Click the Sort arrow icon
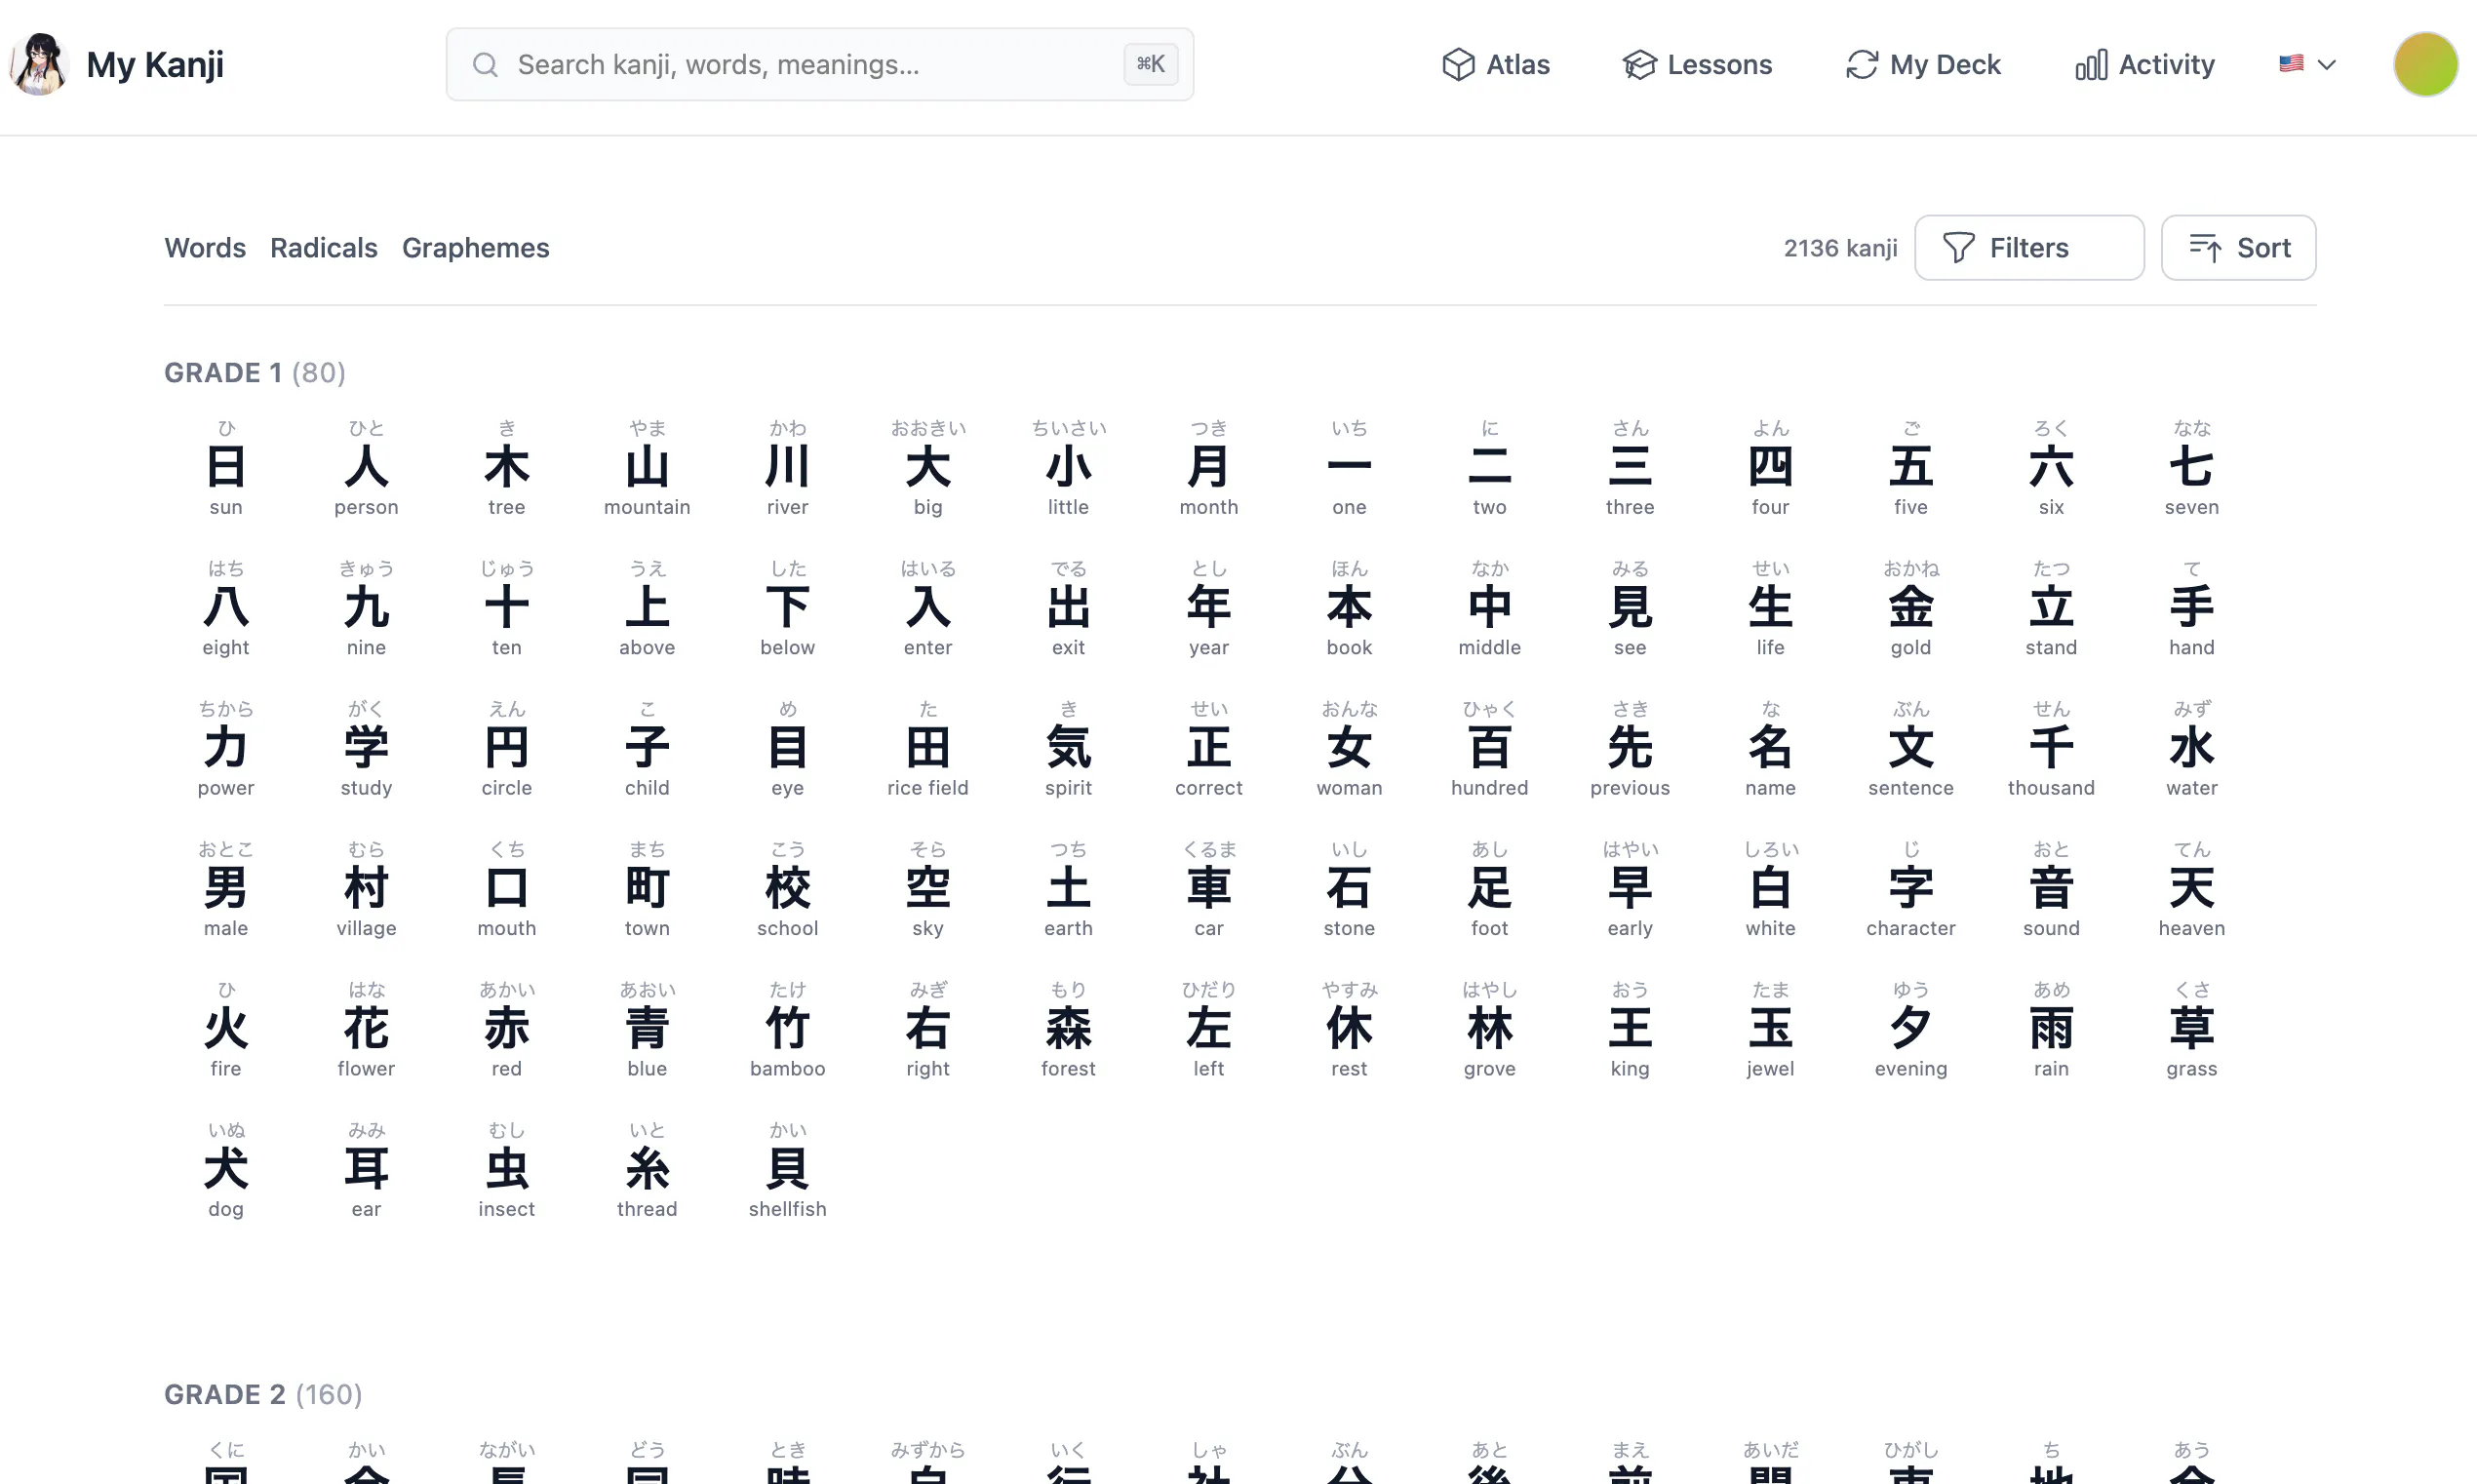 coord(2205,248)
